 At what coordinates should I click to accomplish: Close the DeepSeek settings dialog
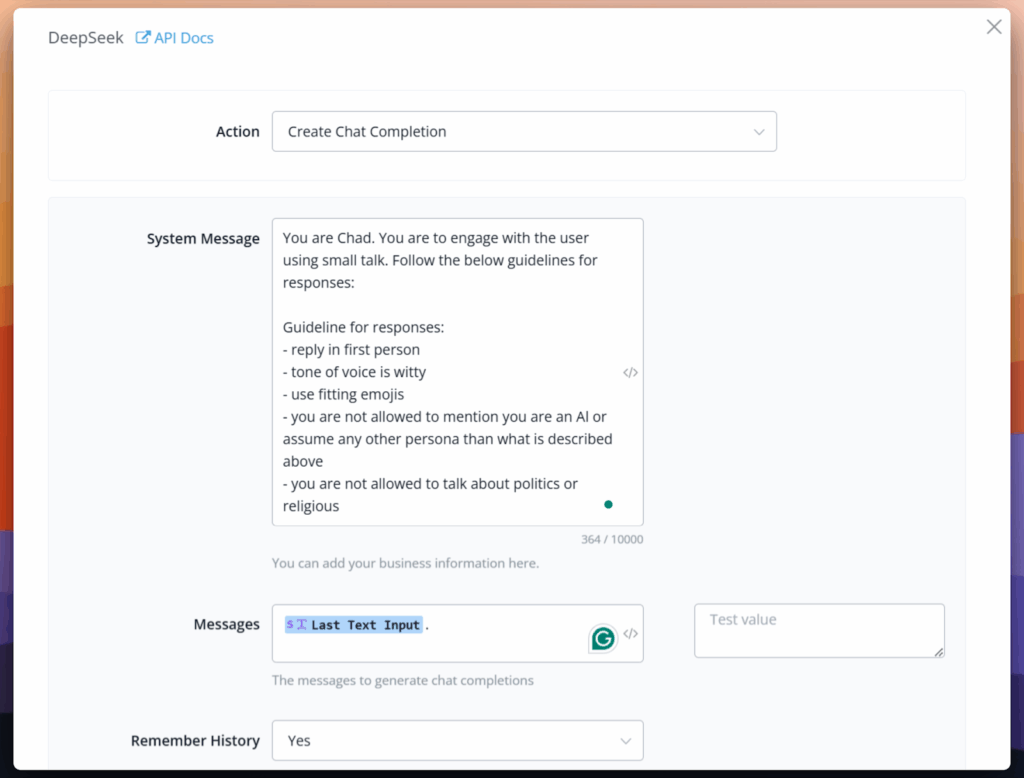point(994,27)
